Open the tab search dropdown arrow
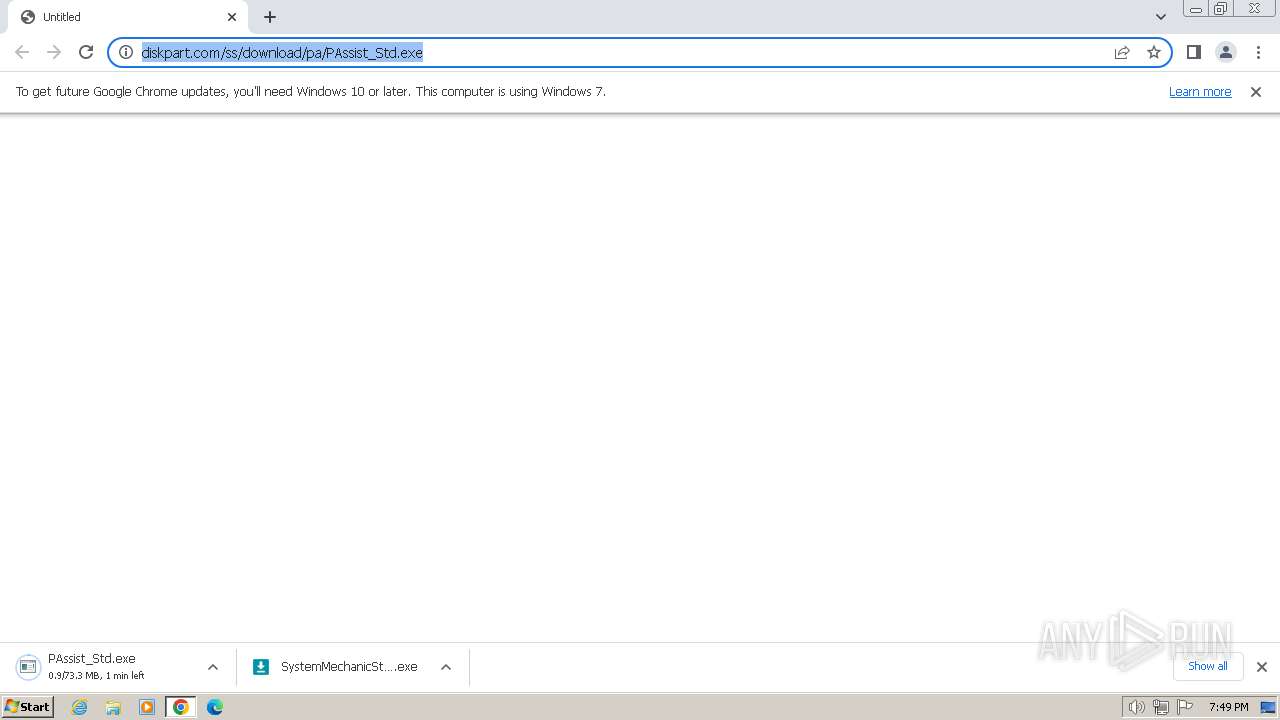The height and width of the screenshot is (720, 1280). coord(1161,17)
